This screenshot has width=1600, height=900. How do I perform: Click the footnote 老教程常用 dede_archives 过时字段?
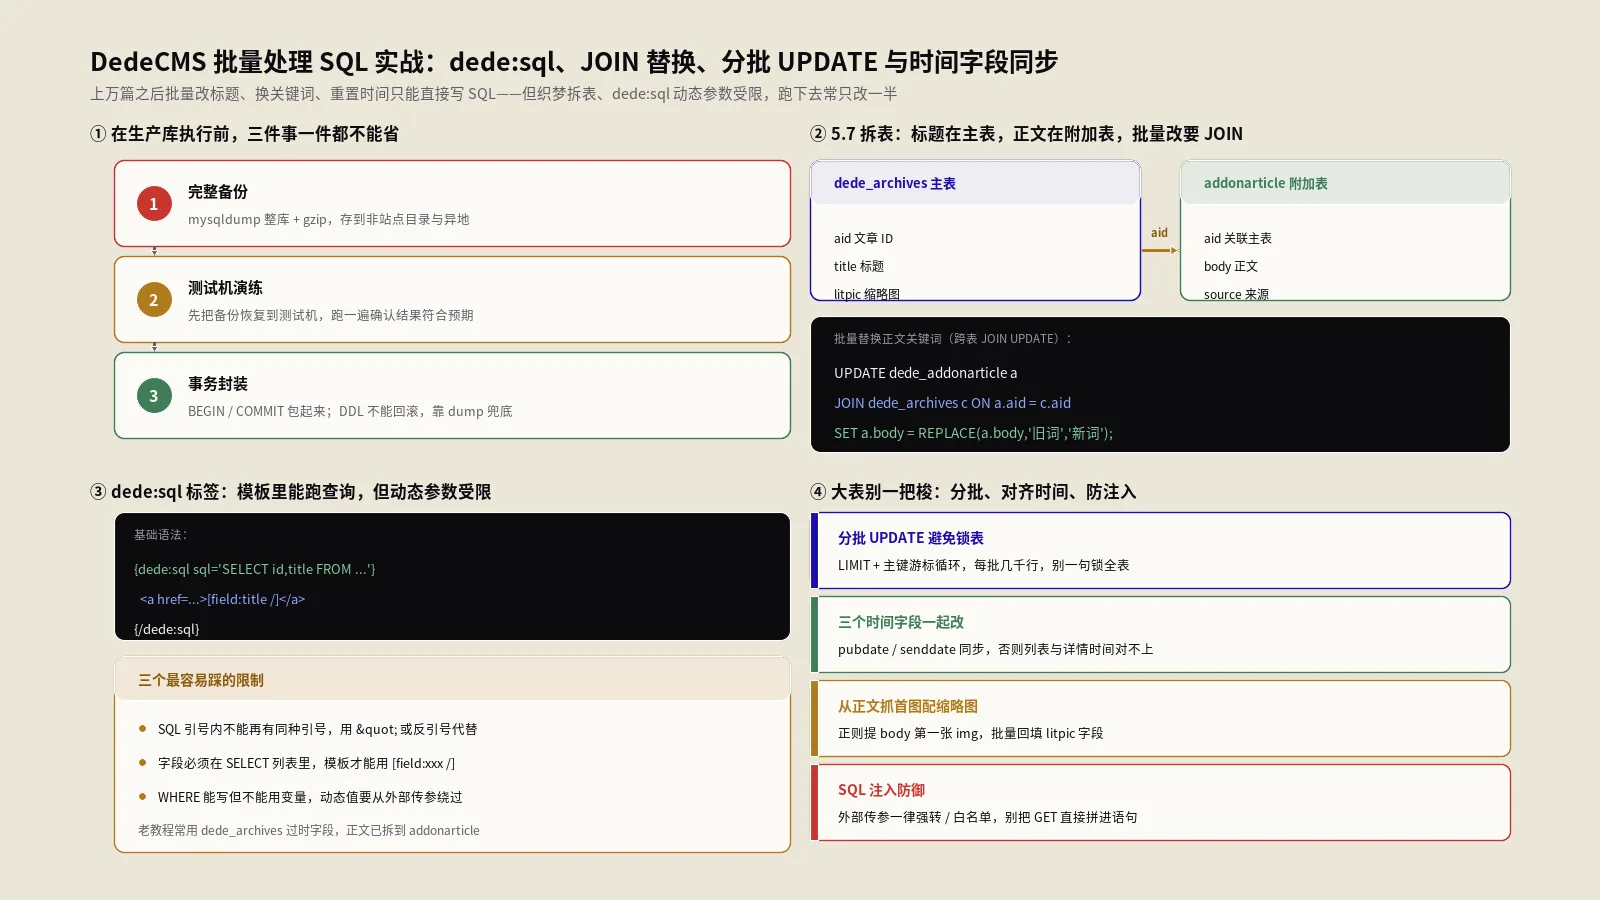pos(309,830)
